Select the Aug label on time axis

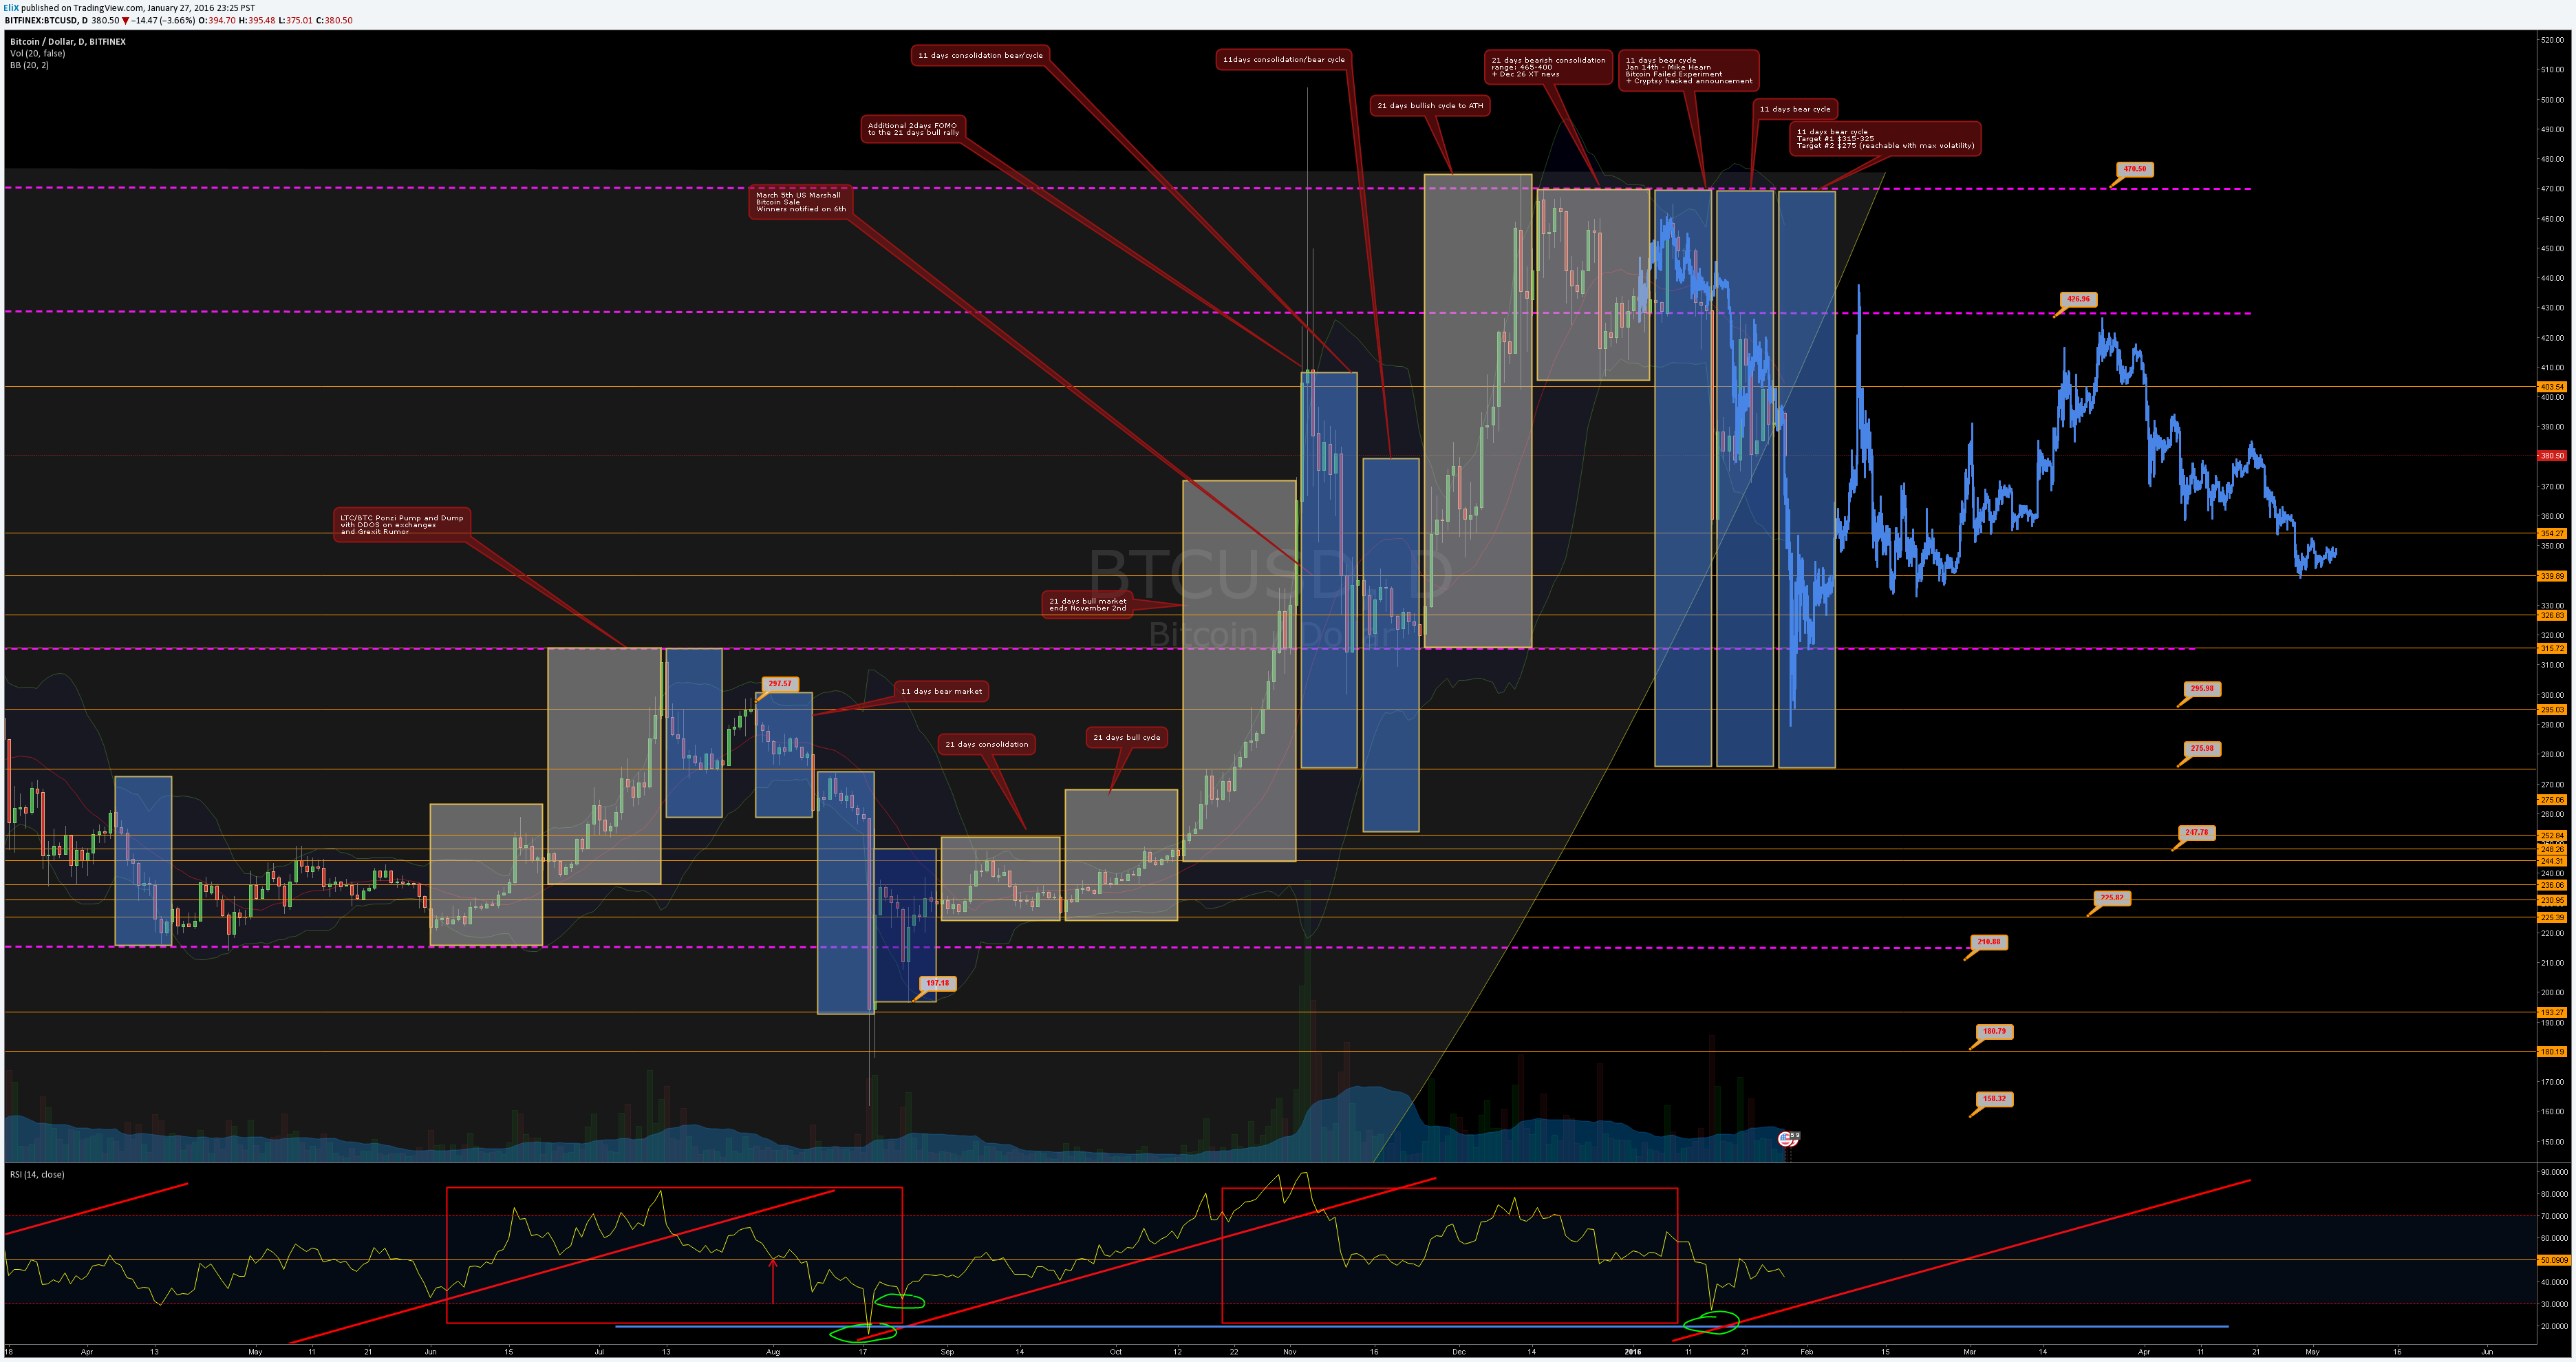coord(773,1352)
